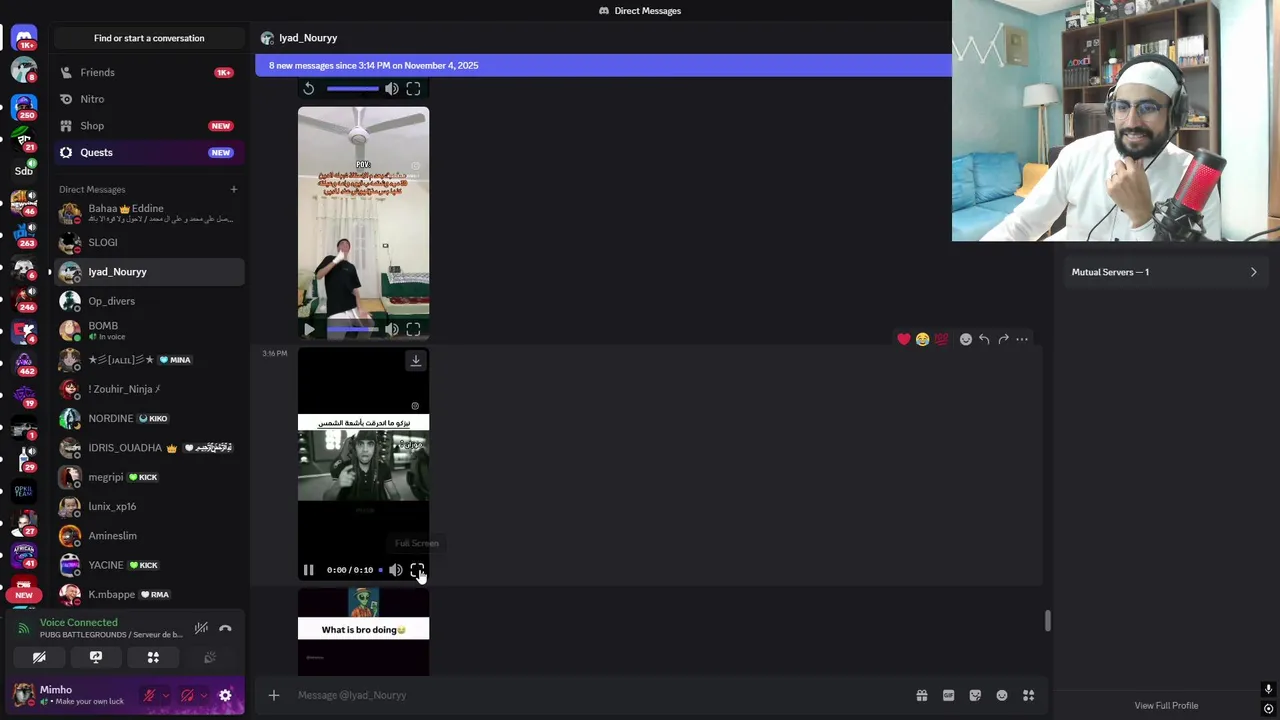
Task: Click View Full Profile link
Action: [x=1166, y=705]
